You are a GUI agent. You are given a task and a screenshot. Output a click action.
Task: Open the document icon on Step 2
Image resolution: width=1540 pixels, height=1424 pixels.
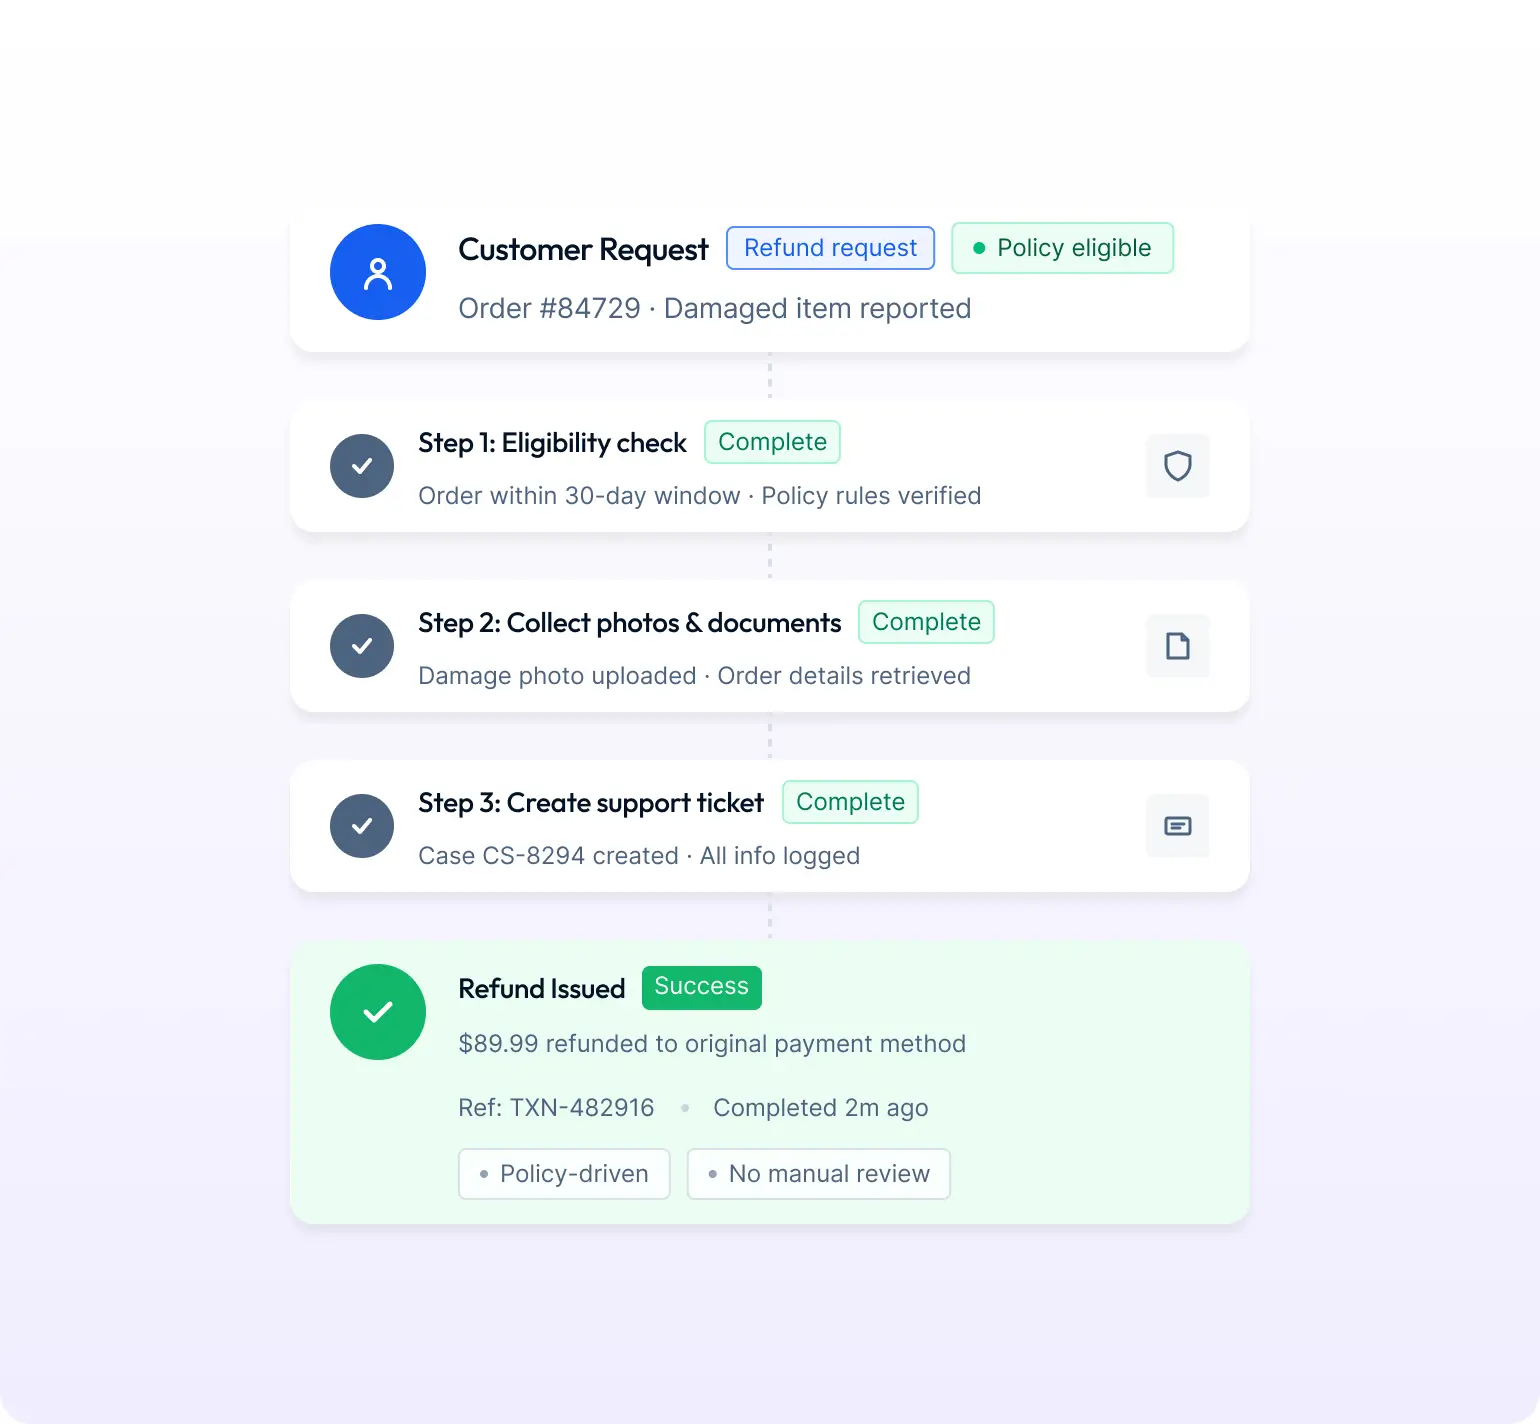click(x=1178, y=646)
